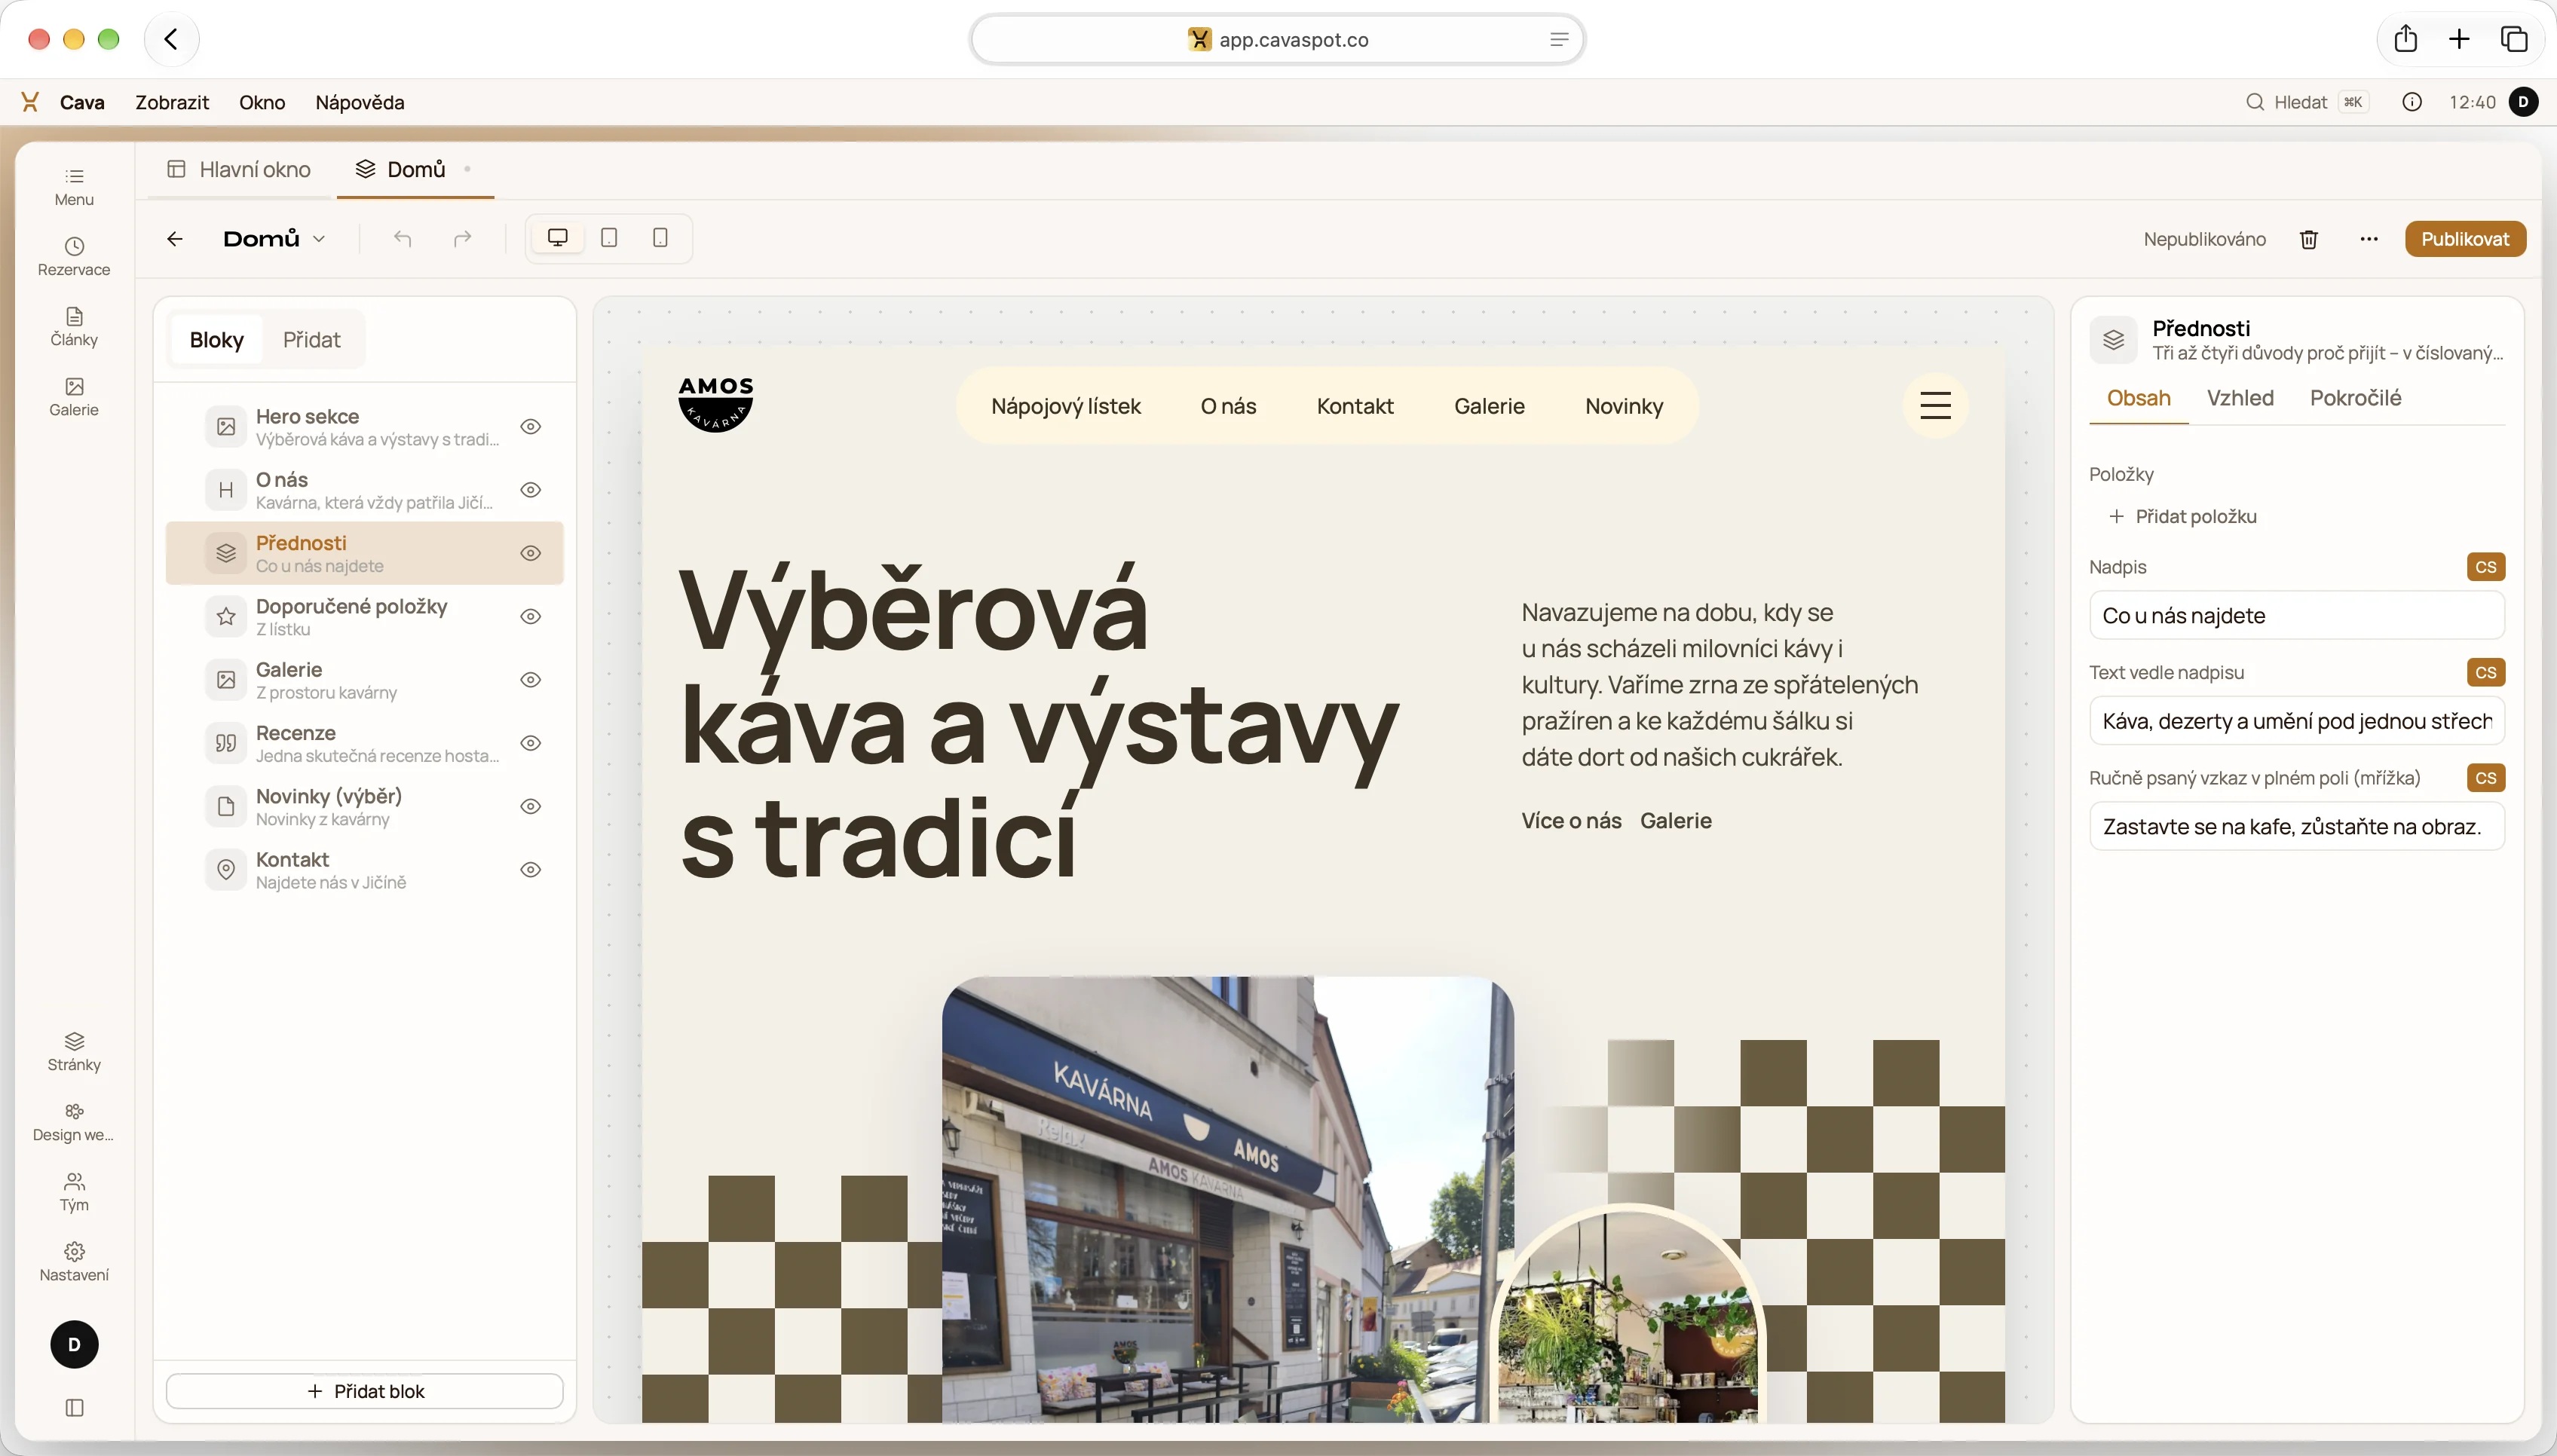The image size is (2557, 1456).
Task: Switch to tablet preview
Action: 609,238
